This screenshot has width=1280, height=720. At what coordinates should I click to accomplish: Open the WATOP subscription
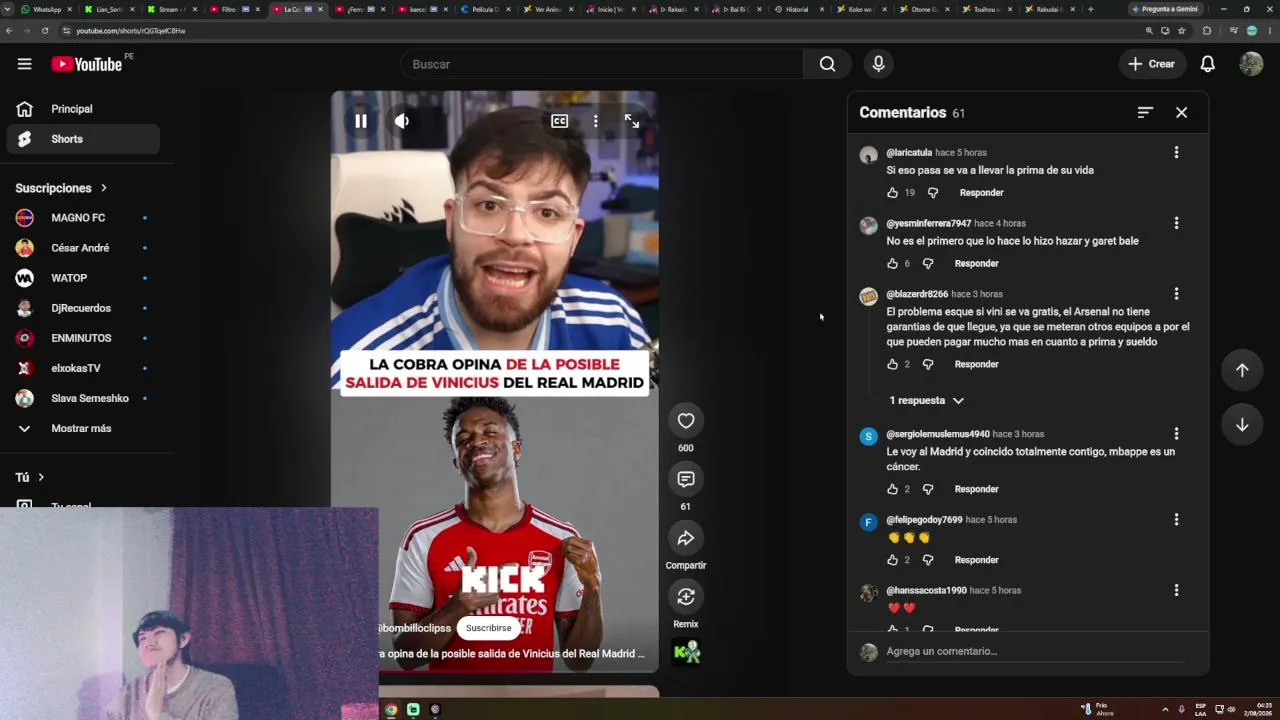pyautogui.click(x=83, y=278)
